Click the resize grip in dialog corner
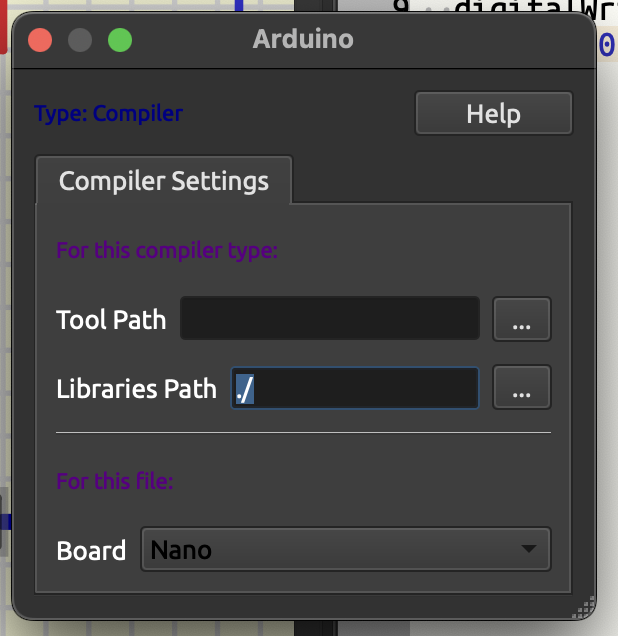The width and height of the screenshot is (618, 636). pos(587,607)
